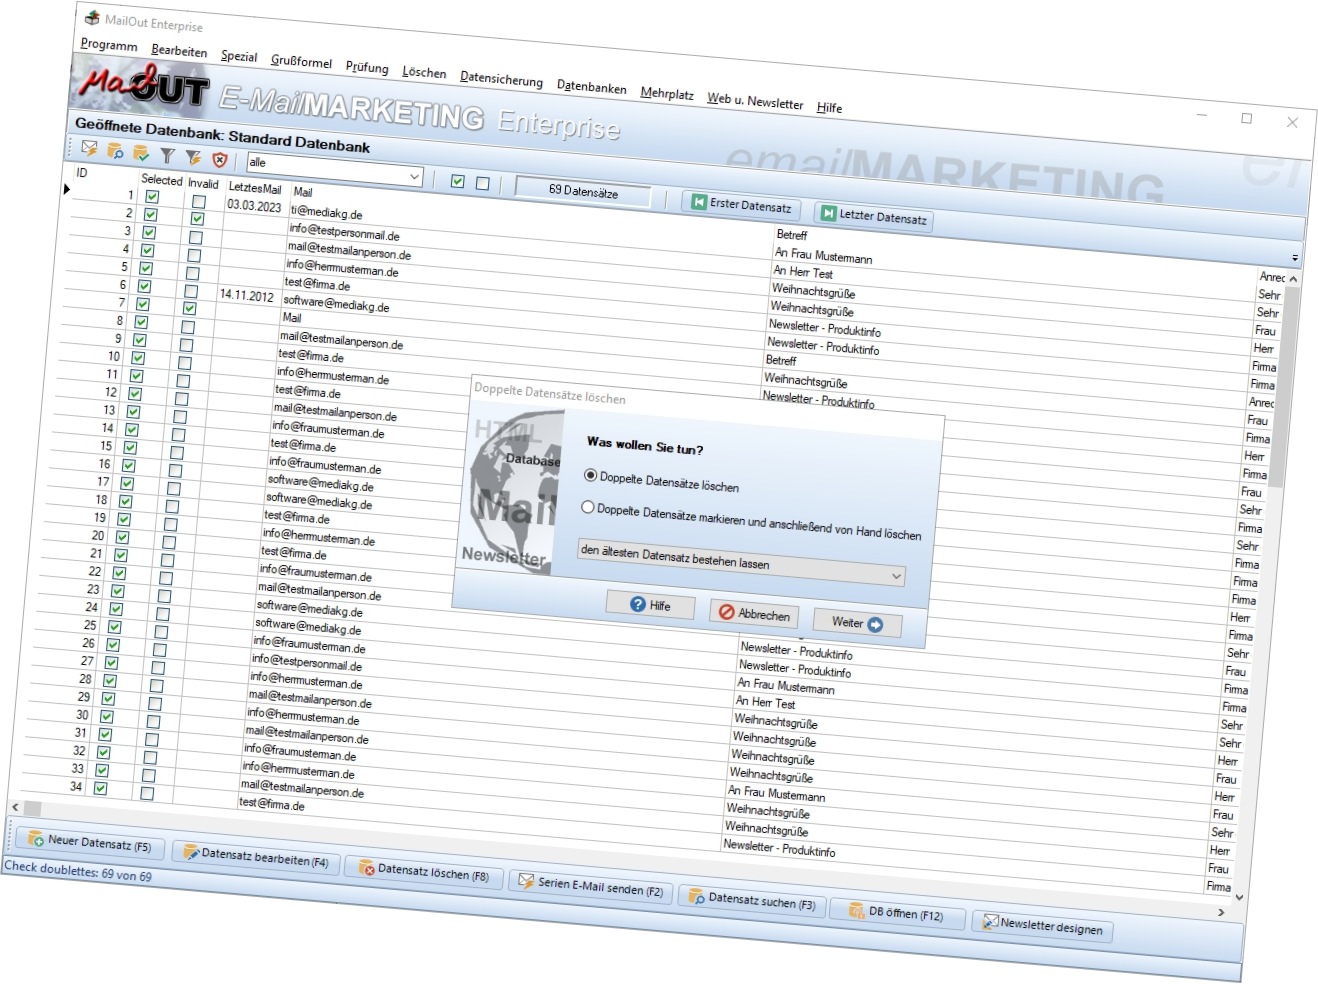Click the select-all checked box toolbar icon
The height and width of the screenshot is (984, 1318).
[x=457, y=181]
